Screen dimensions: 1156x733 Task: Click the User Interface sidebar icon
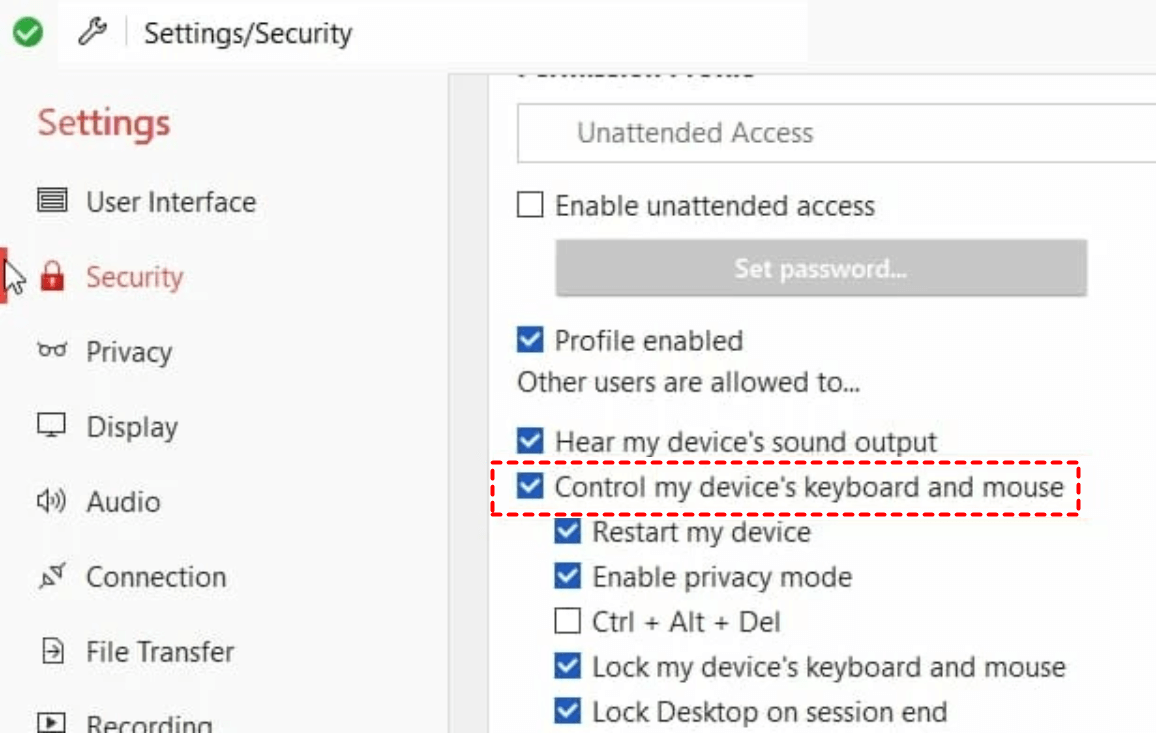point(52,201)
